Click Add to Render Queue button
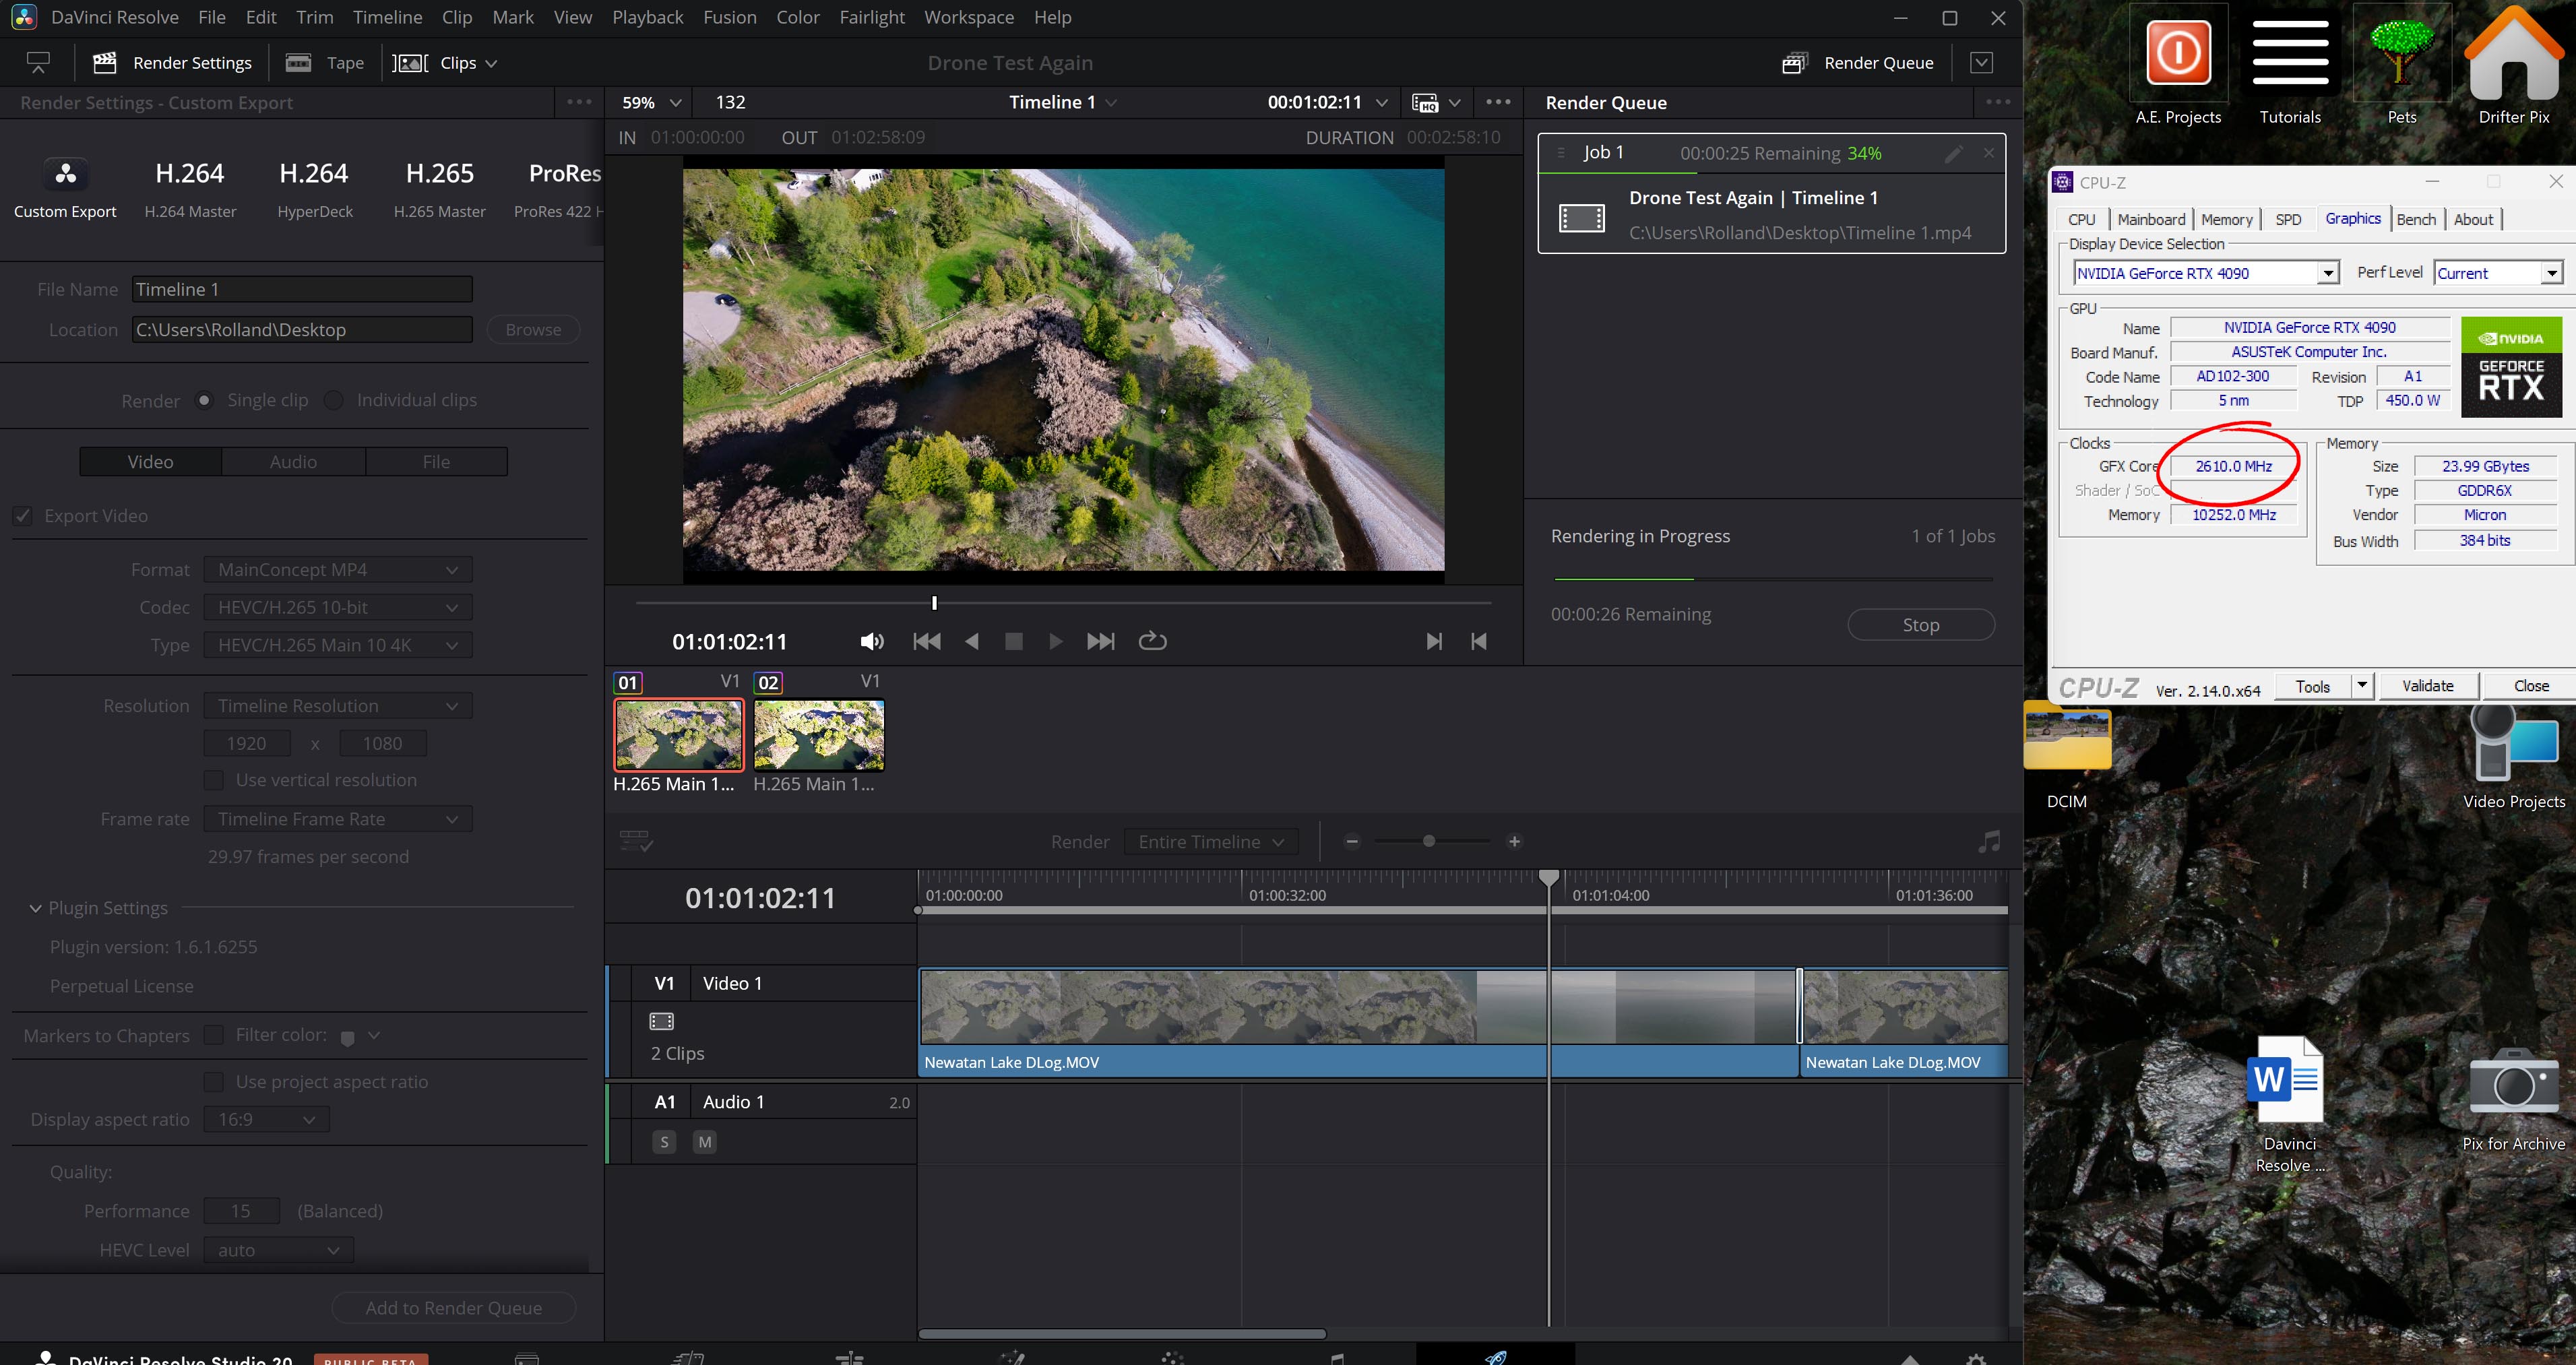 coord(454,1308)
